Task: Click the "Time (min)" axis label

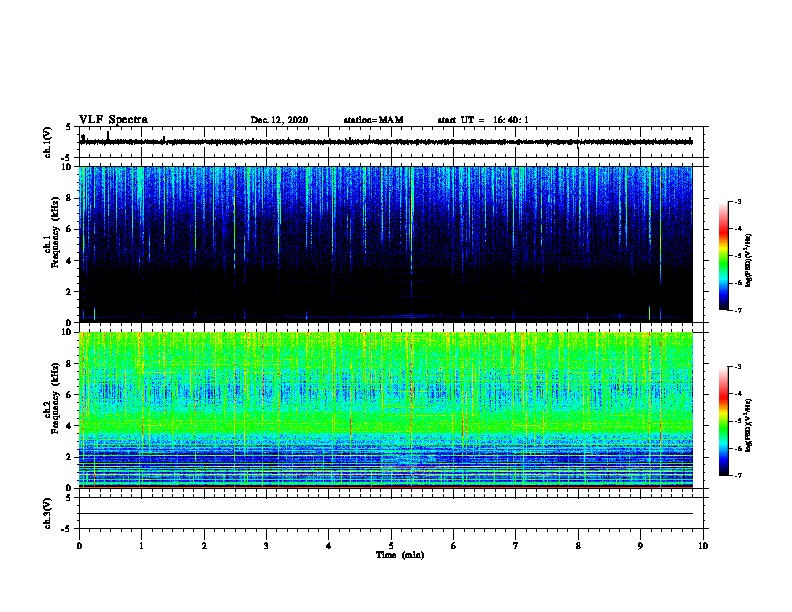Action: pyautogui.click(x=400, y=555)
